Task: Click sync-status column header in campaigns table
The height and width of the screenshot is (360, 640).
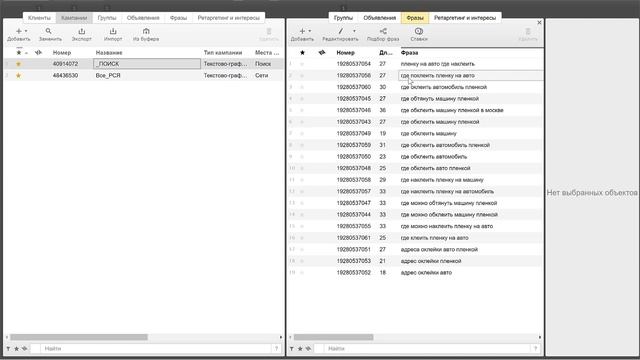Action: (x=38, y=53)
